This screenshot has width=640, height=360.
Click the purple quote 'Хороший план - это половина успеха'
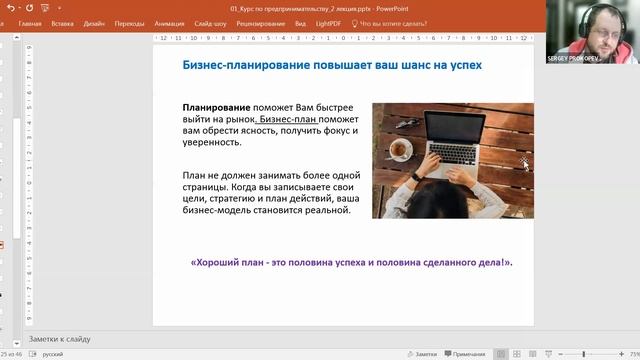click(x=351, y=262)
